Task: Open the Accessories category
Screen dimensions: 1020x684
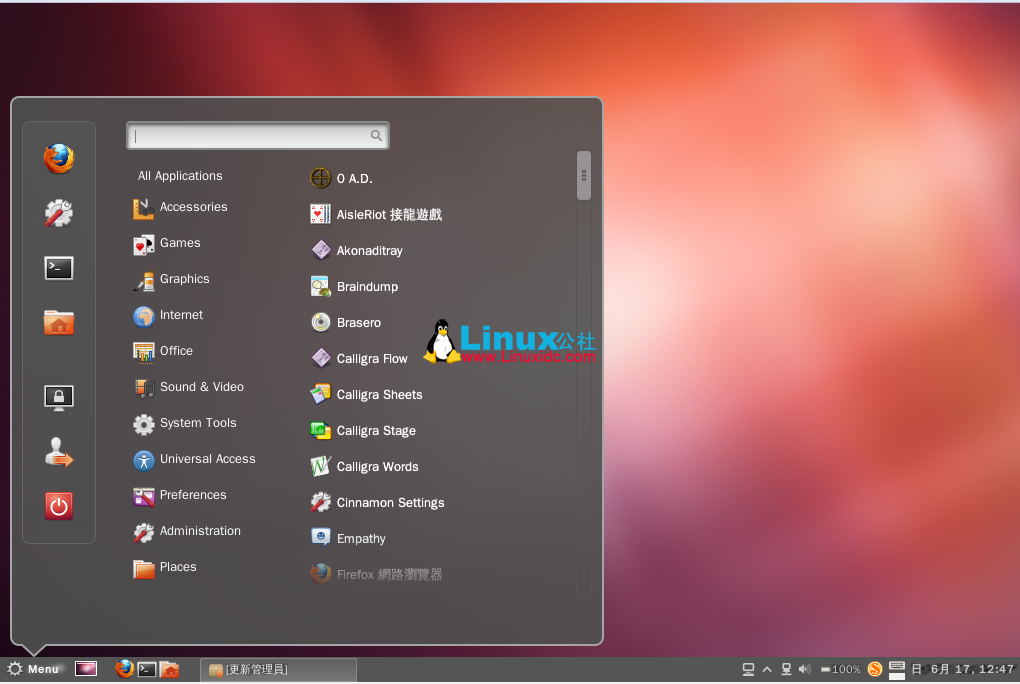Action: (180, 207)
